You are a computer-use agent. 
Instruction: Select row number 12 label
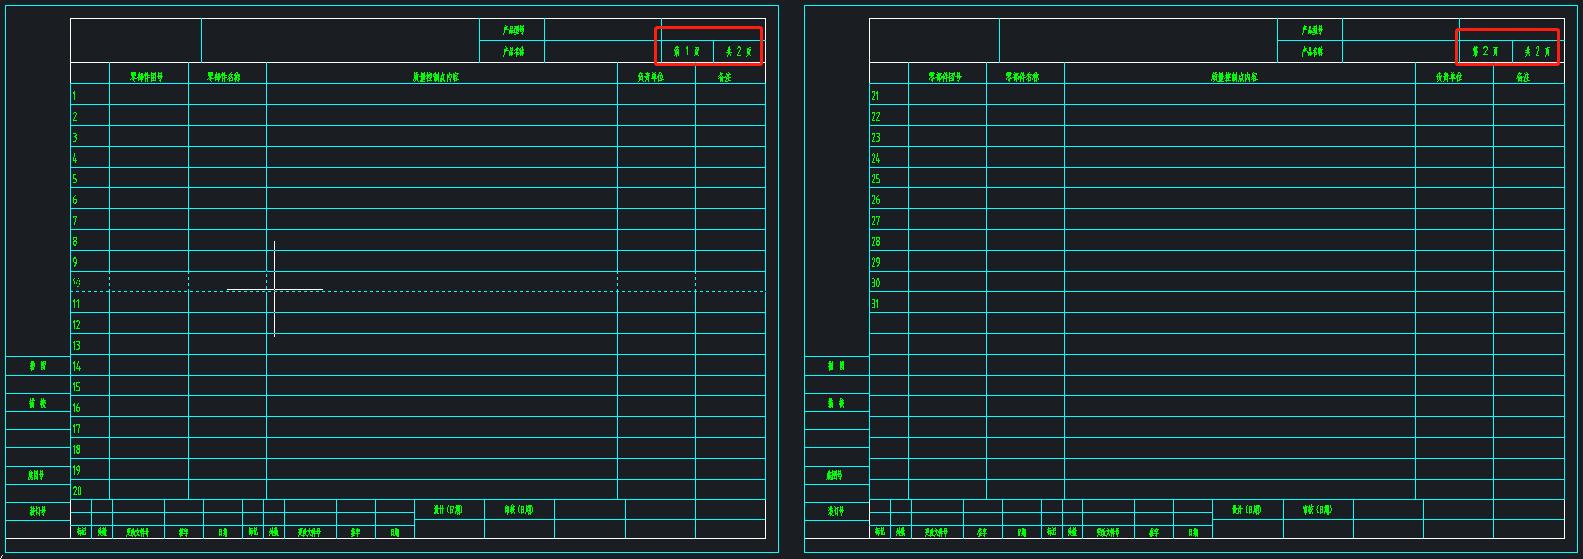point(76,325)
